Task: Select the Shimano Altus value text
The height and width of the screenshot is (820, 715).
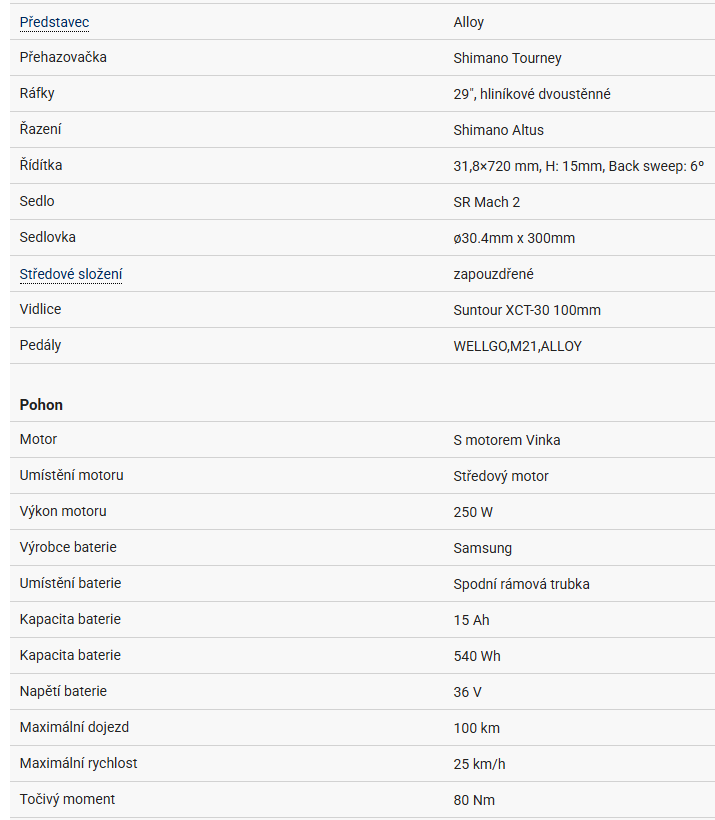Action: pyautogui.click(x=498, y=130)
